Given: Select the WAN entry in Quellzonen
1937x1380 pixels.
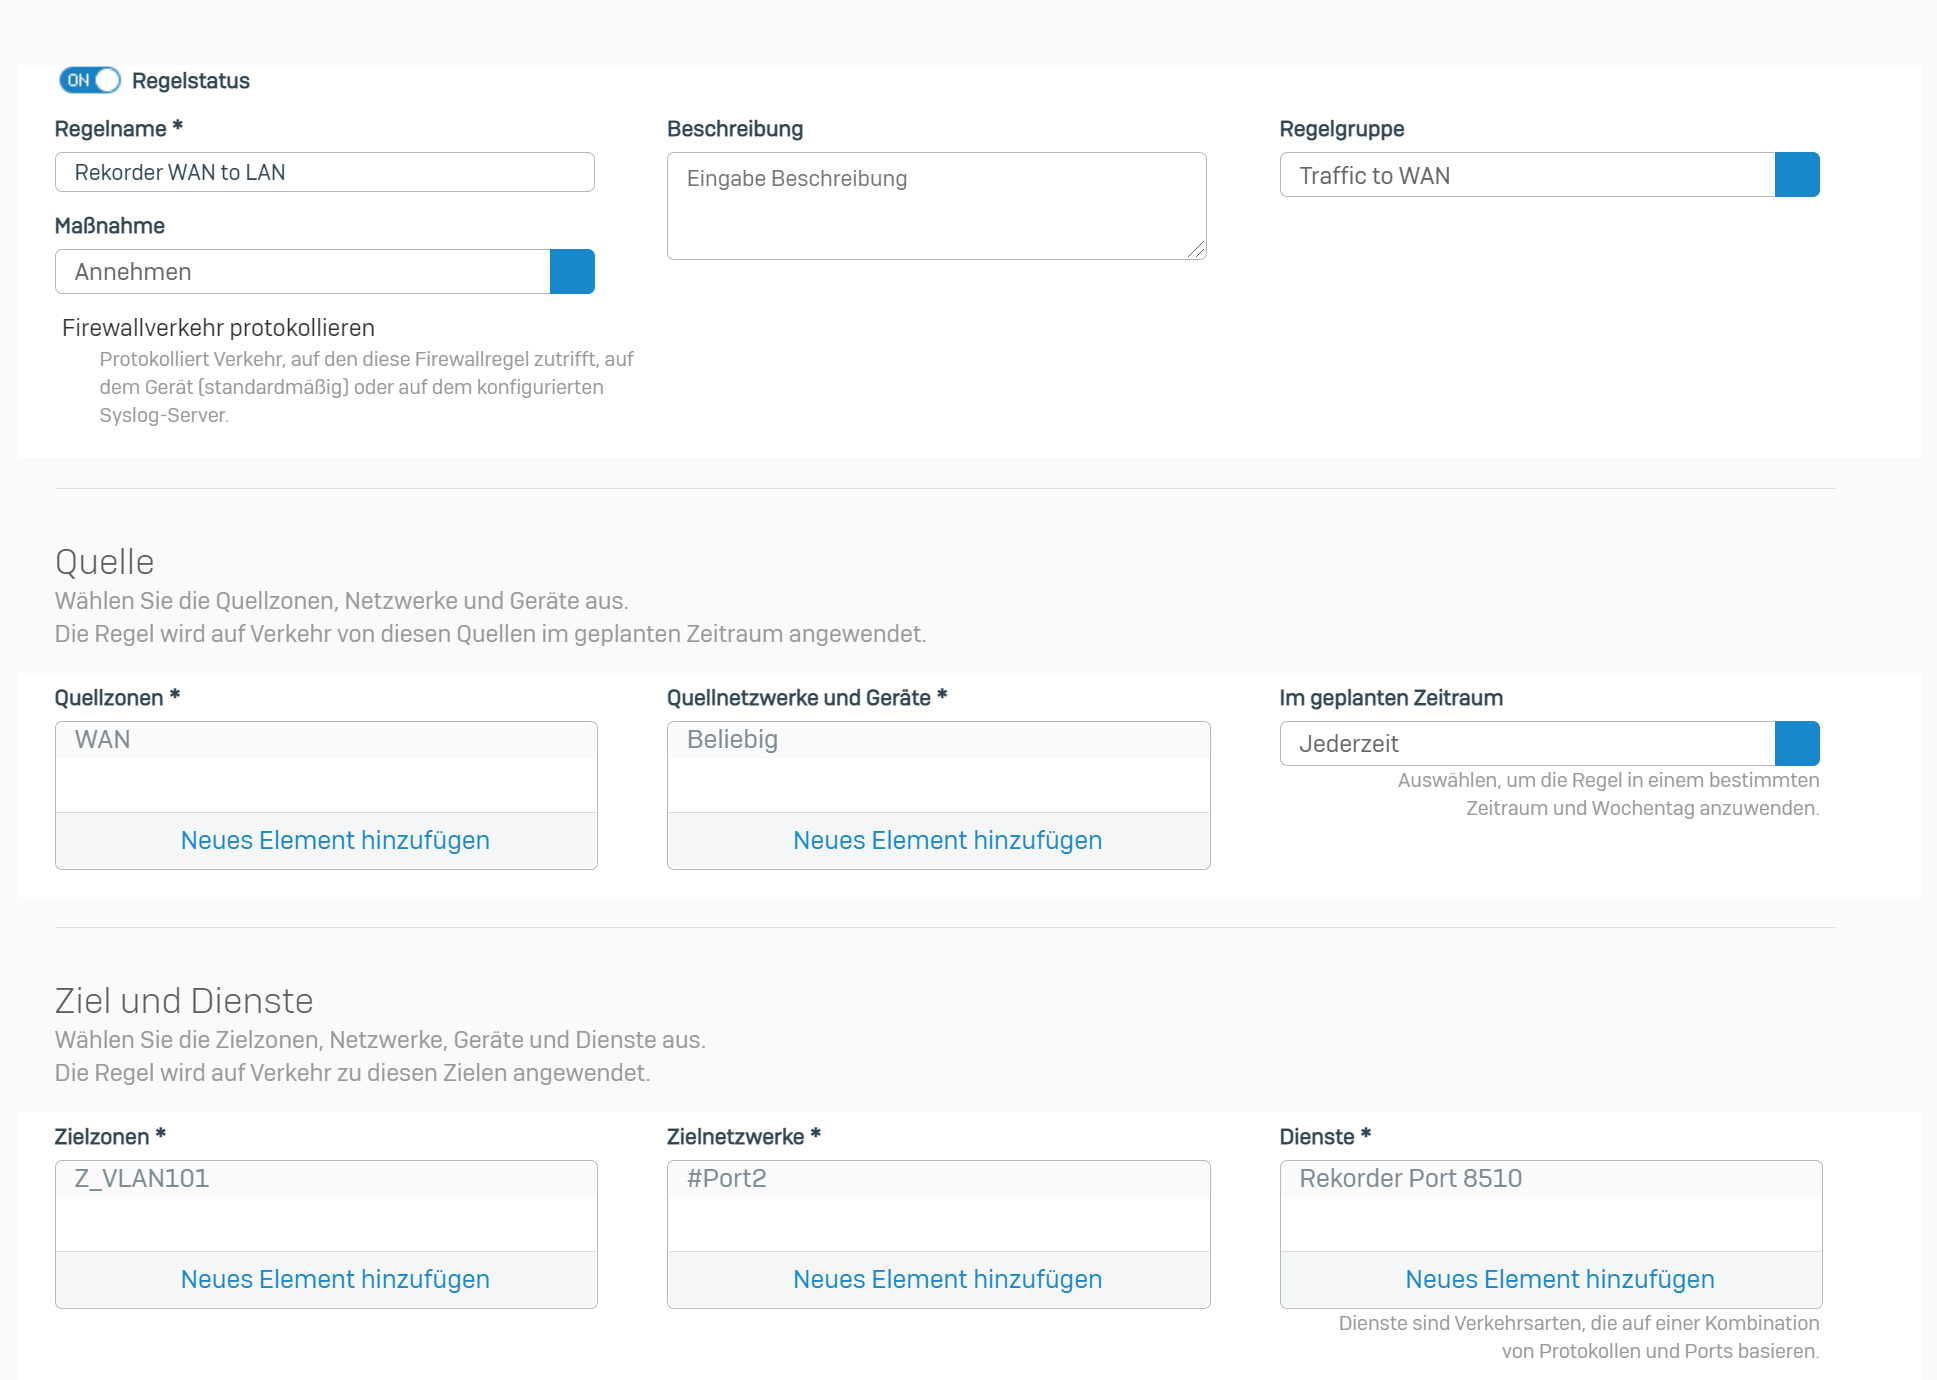Looking at the screenshot, I should 326,740.
